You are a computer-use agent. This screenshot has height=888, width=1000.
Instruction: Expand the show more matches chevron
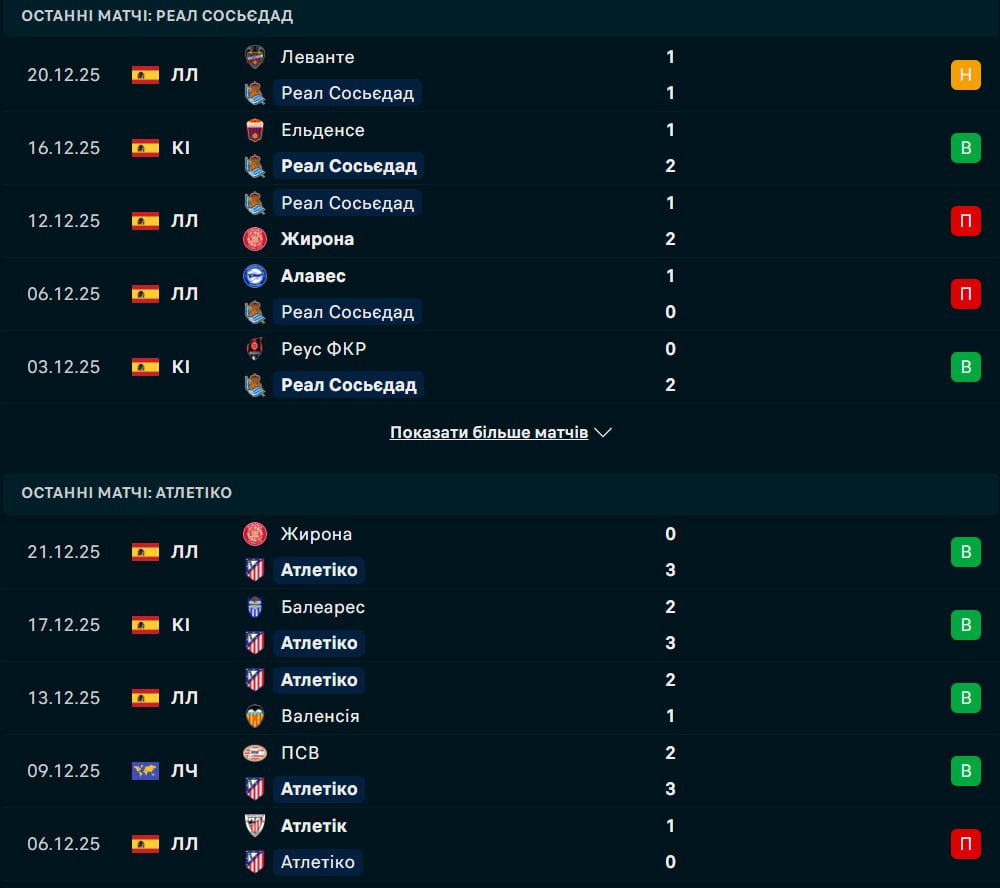click(x=603, y=433)
